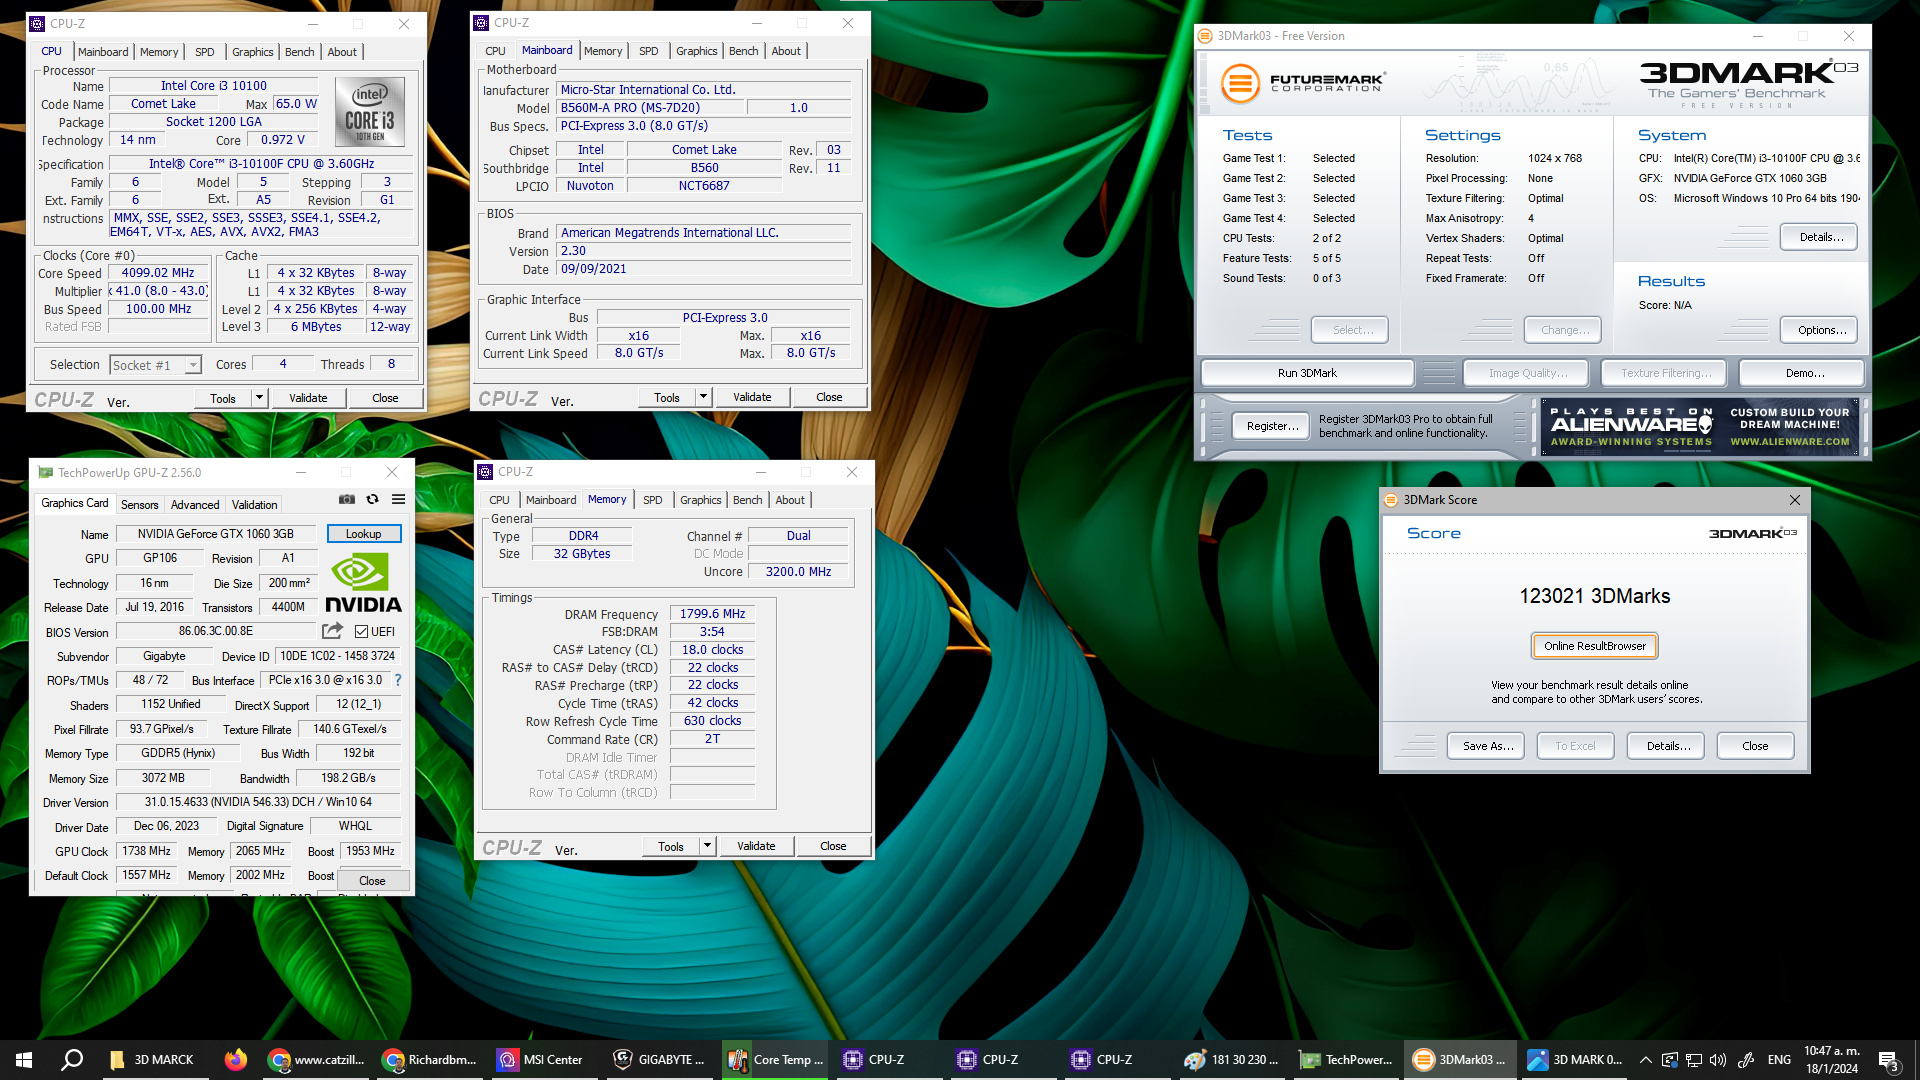Click the 123021 3DMarks score text
1920x1080 pixels.
point(1595,596)
